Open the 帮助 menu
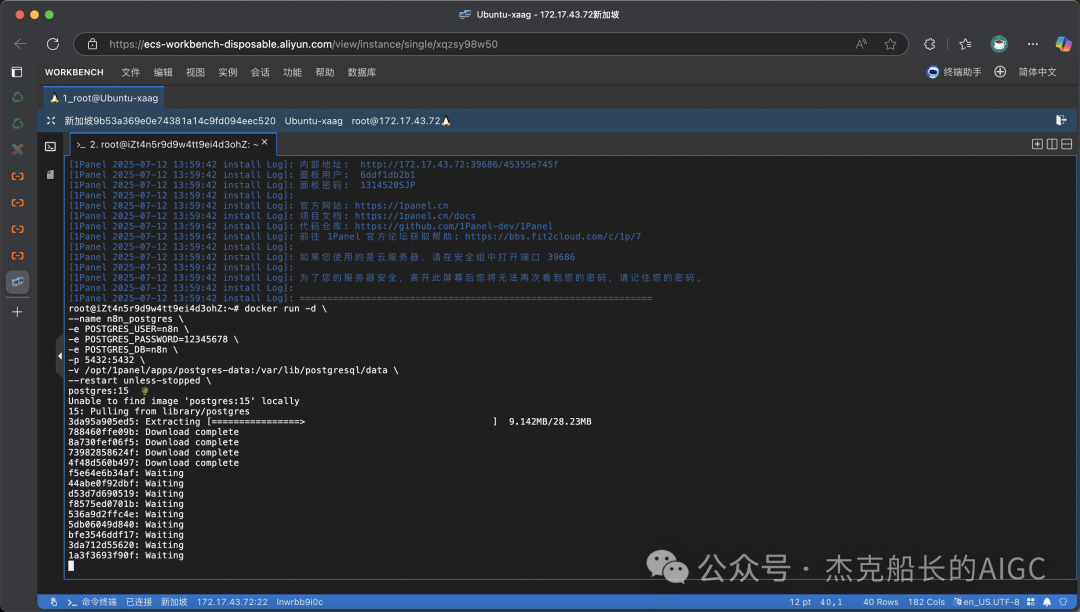1080x612 pixels. [324, 72]
